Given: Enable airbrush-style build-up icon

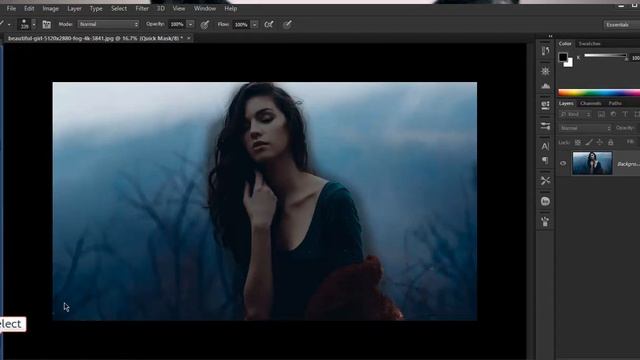Looking at the screenshot, I should click(x=269, y=24).
